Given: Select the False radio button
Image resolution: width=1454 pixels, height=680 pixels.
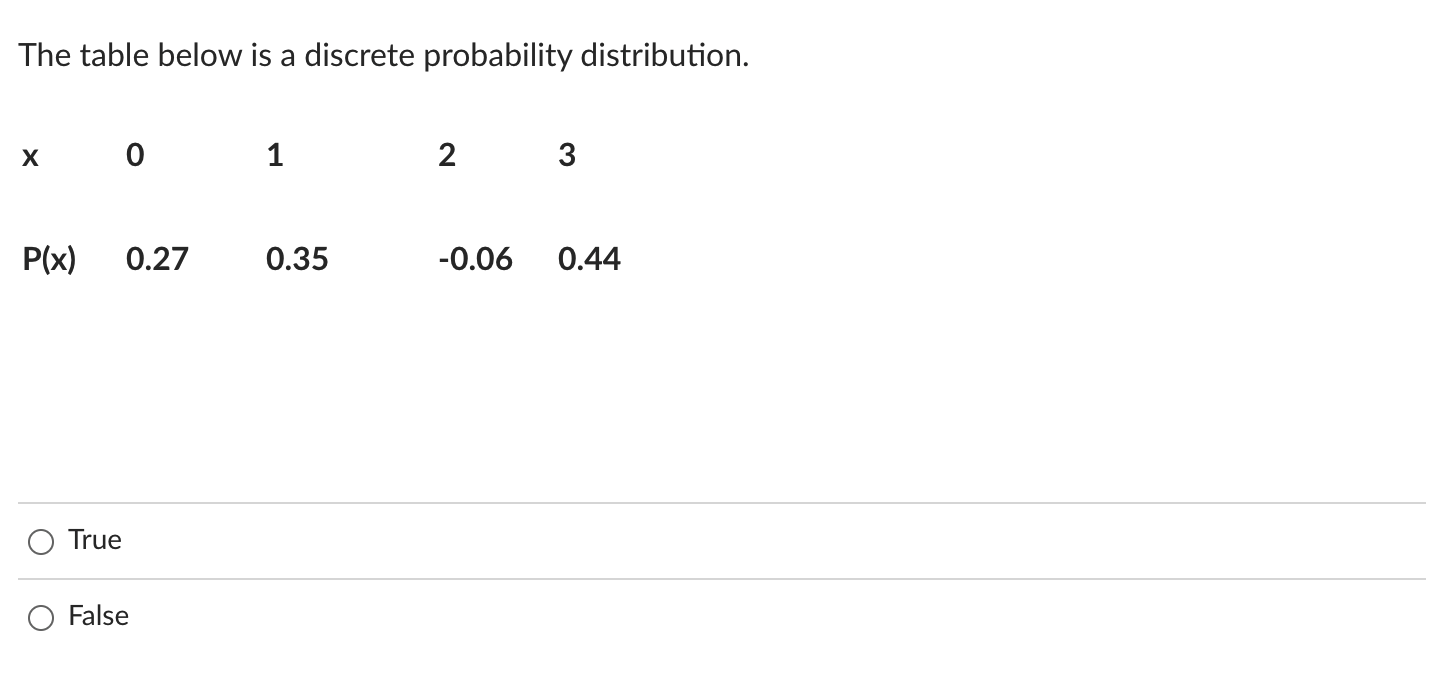Looking at the screenshot, I should (x=40, y=618).
